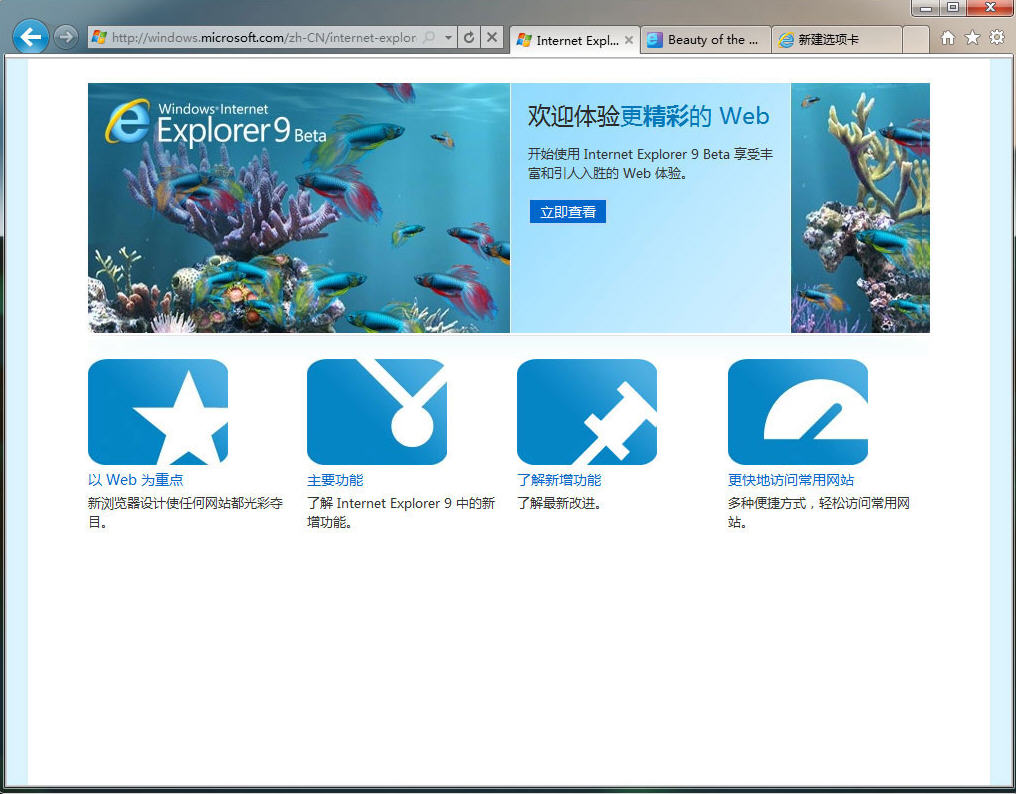
Task: Click inside the URL address field
Action: click(x=264, y=38)
